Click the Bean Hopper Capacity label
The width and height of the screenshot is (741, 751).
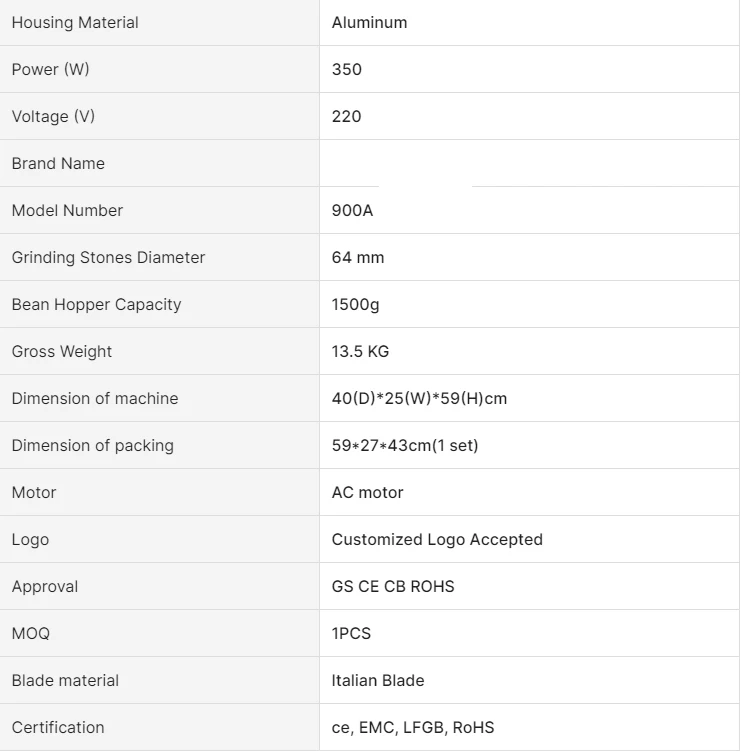pos(96,304)
